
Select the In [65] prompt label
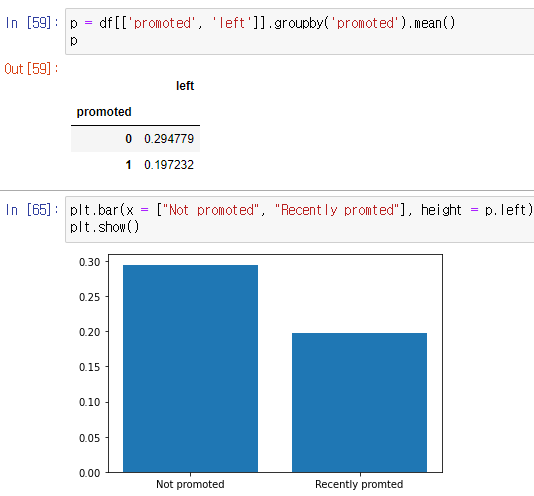[32, 210]
